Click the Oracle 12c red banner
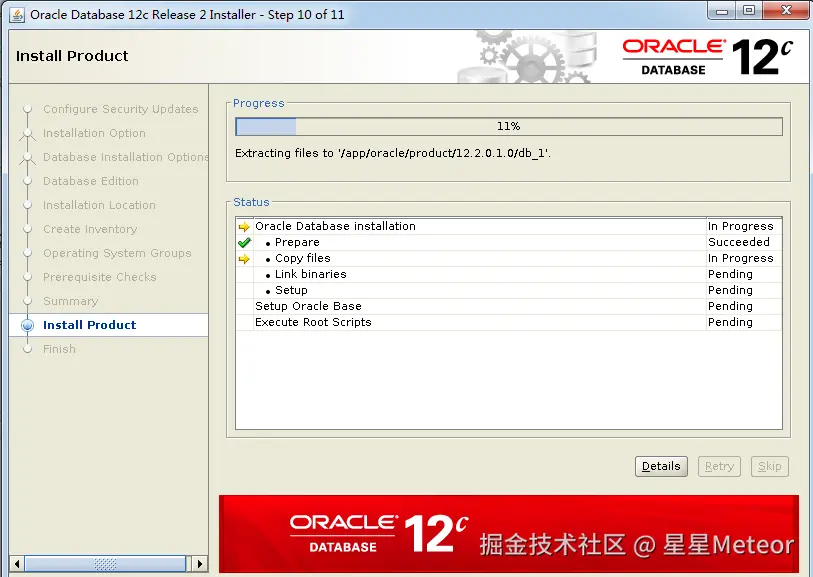813x577 pixels. click(x=509, y=534)
